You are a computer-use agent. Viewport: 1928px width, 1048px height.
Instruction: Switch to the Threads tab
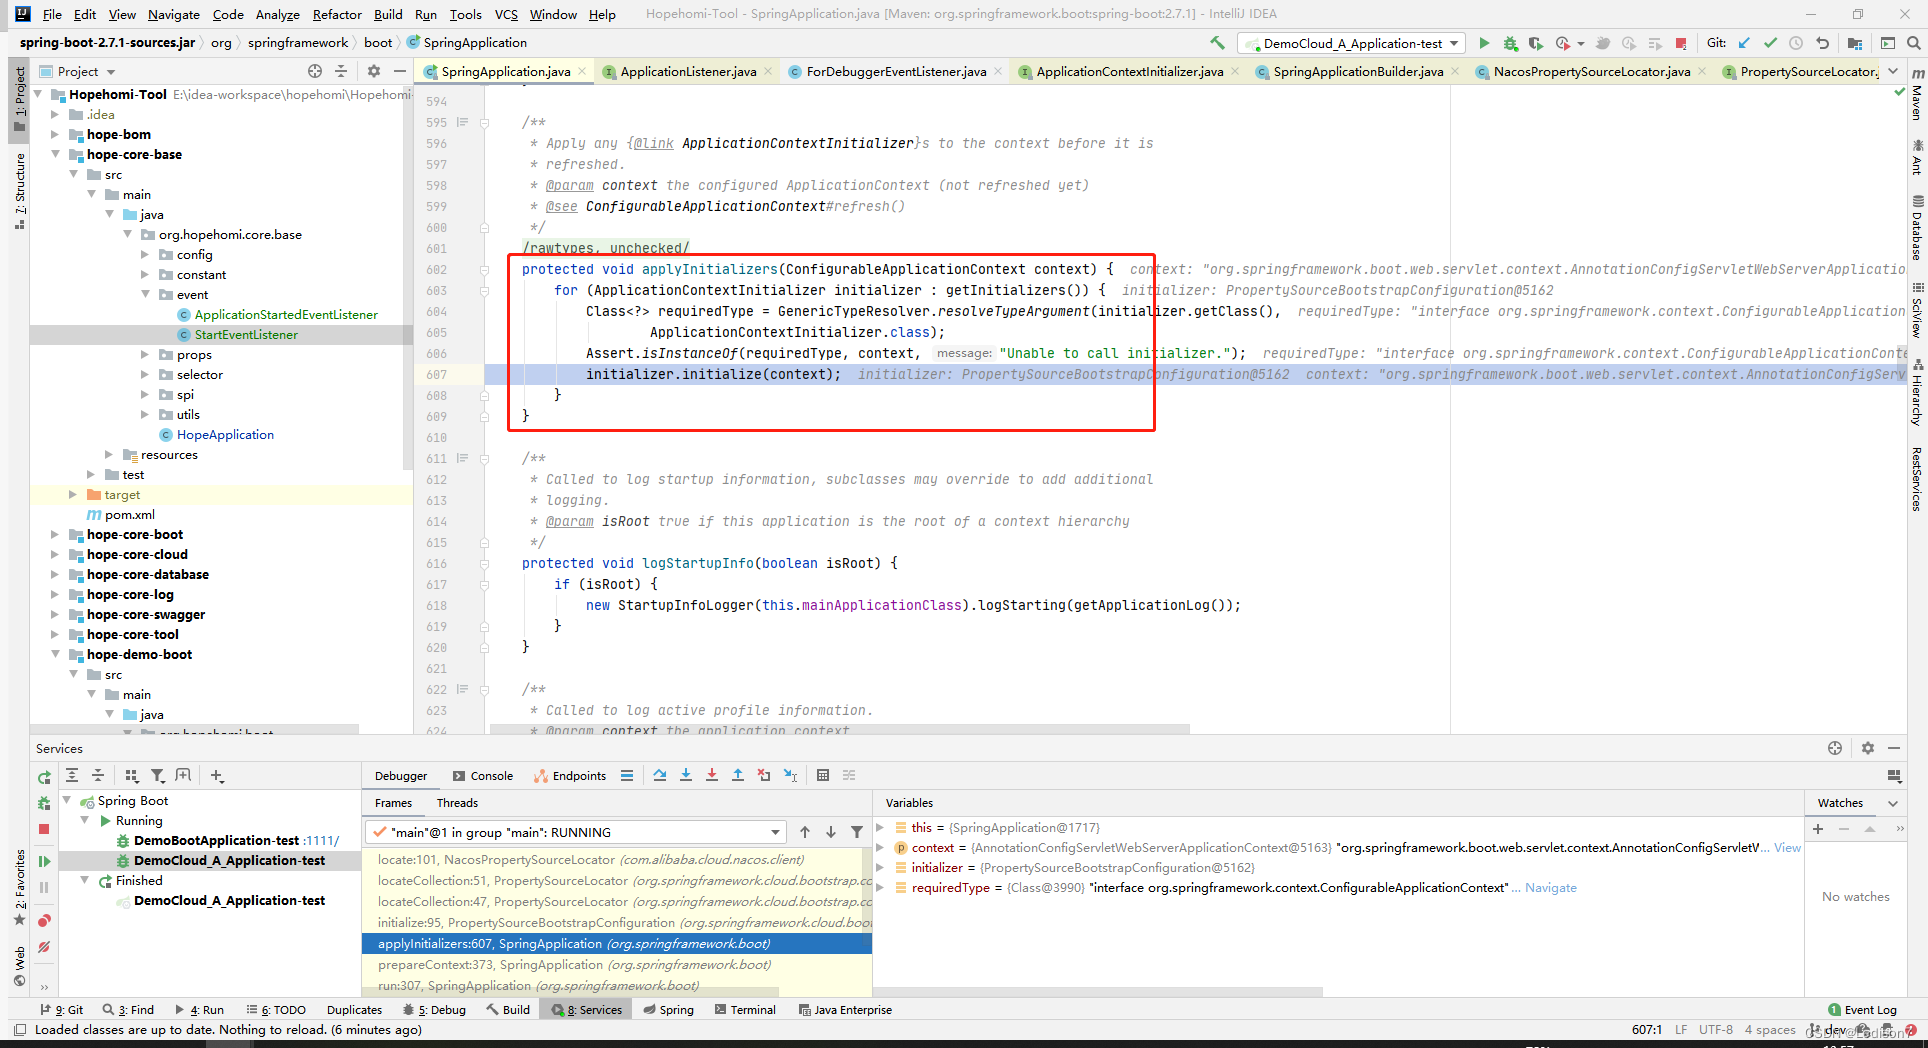457,802
